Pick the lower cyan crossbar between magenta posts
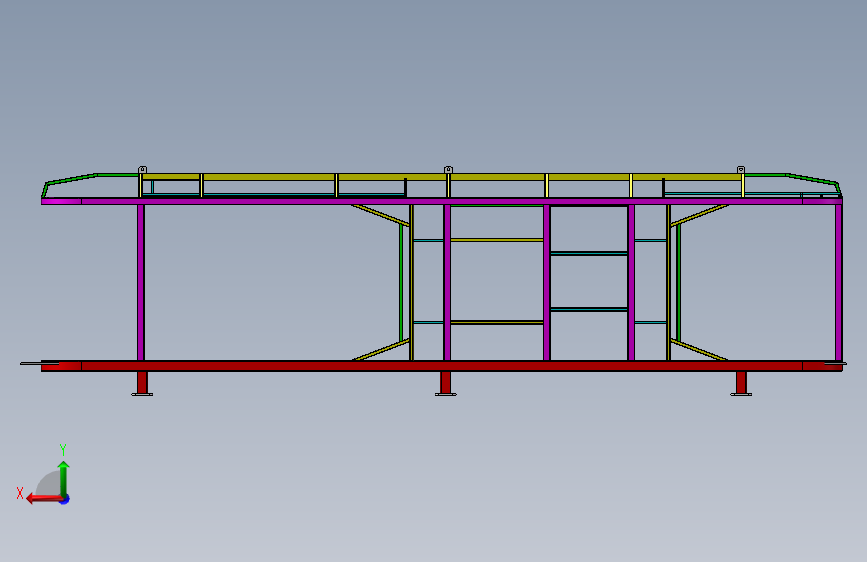Screen dimensions: 867x562 [589, 309]
